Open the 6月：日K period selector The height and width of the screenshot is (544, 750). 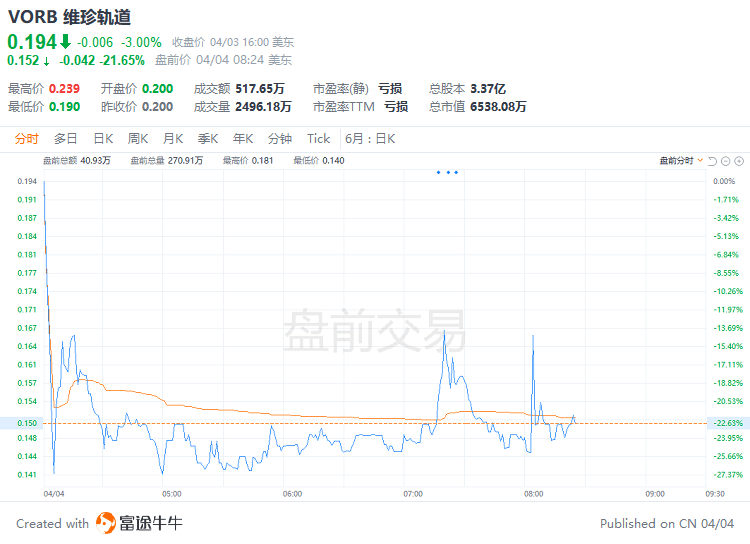coord(371,139)
